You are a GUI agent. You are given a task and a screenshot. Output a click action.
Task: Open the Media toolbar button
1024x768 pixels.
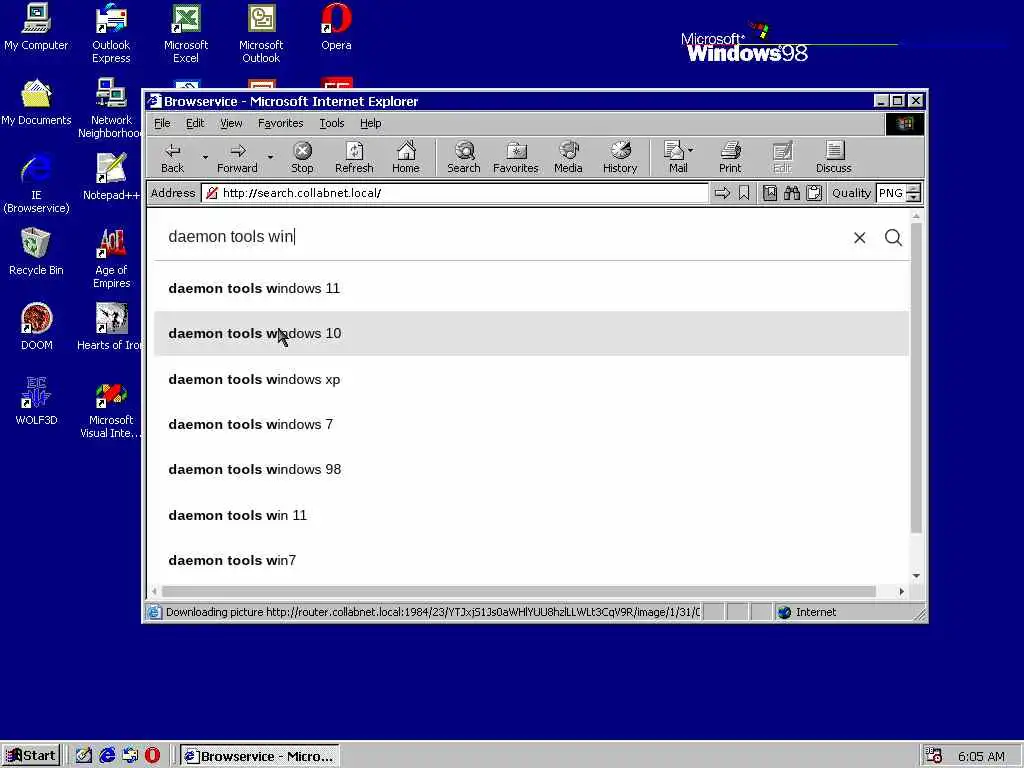pos(568,157)
